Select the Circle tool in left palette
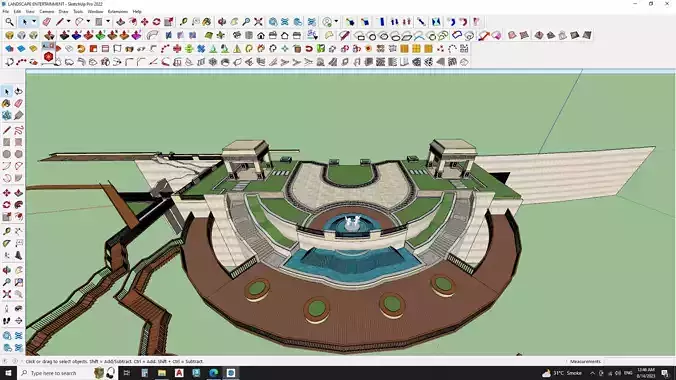676x380 pixels. [6, 154]
